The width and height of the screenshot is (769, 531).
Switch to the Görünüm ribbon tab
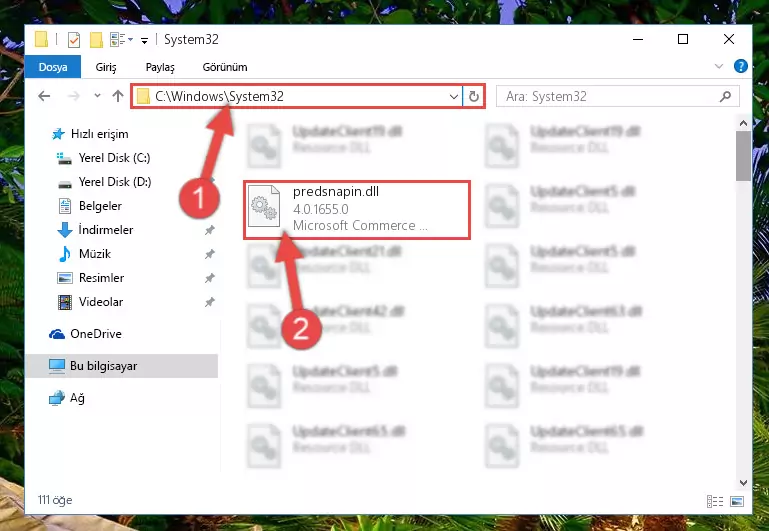pos(225,67)
